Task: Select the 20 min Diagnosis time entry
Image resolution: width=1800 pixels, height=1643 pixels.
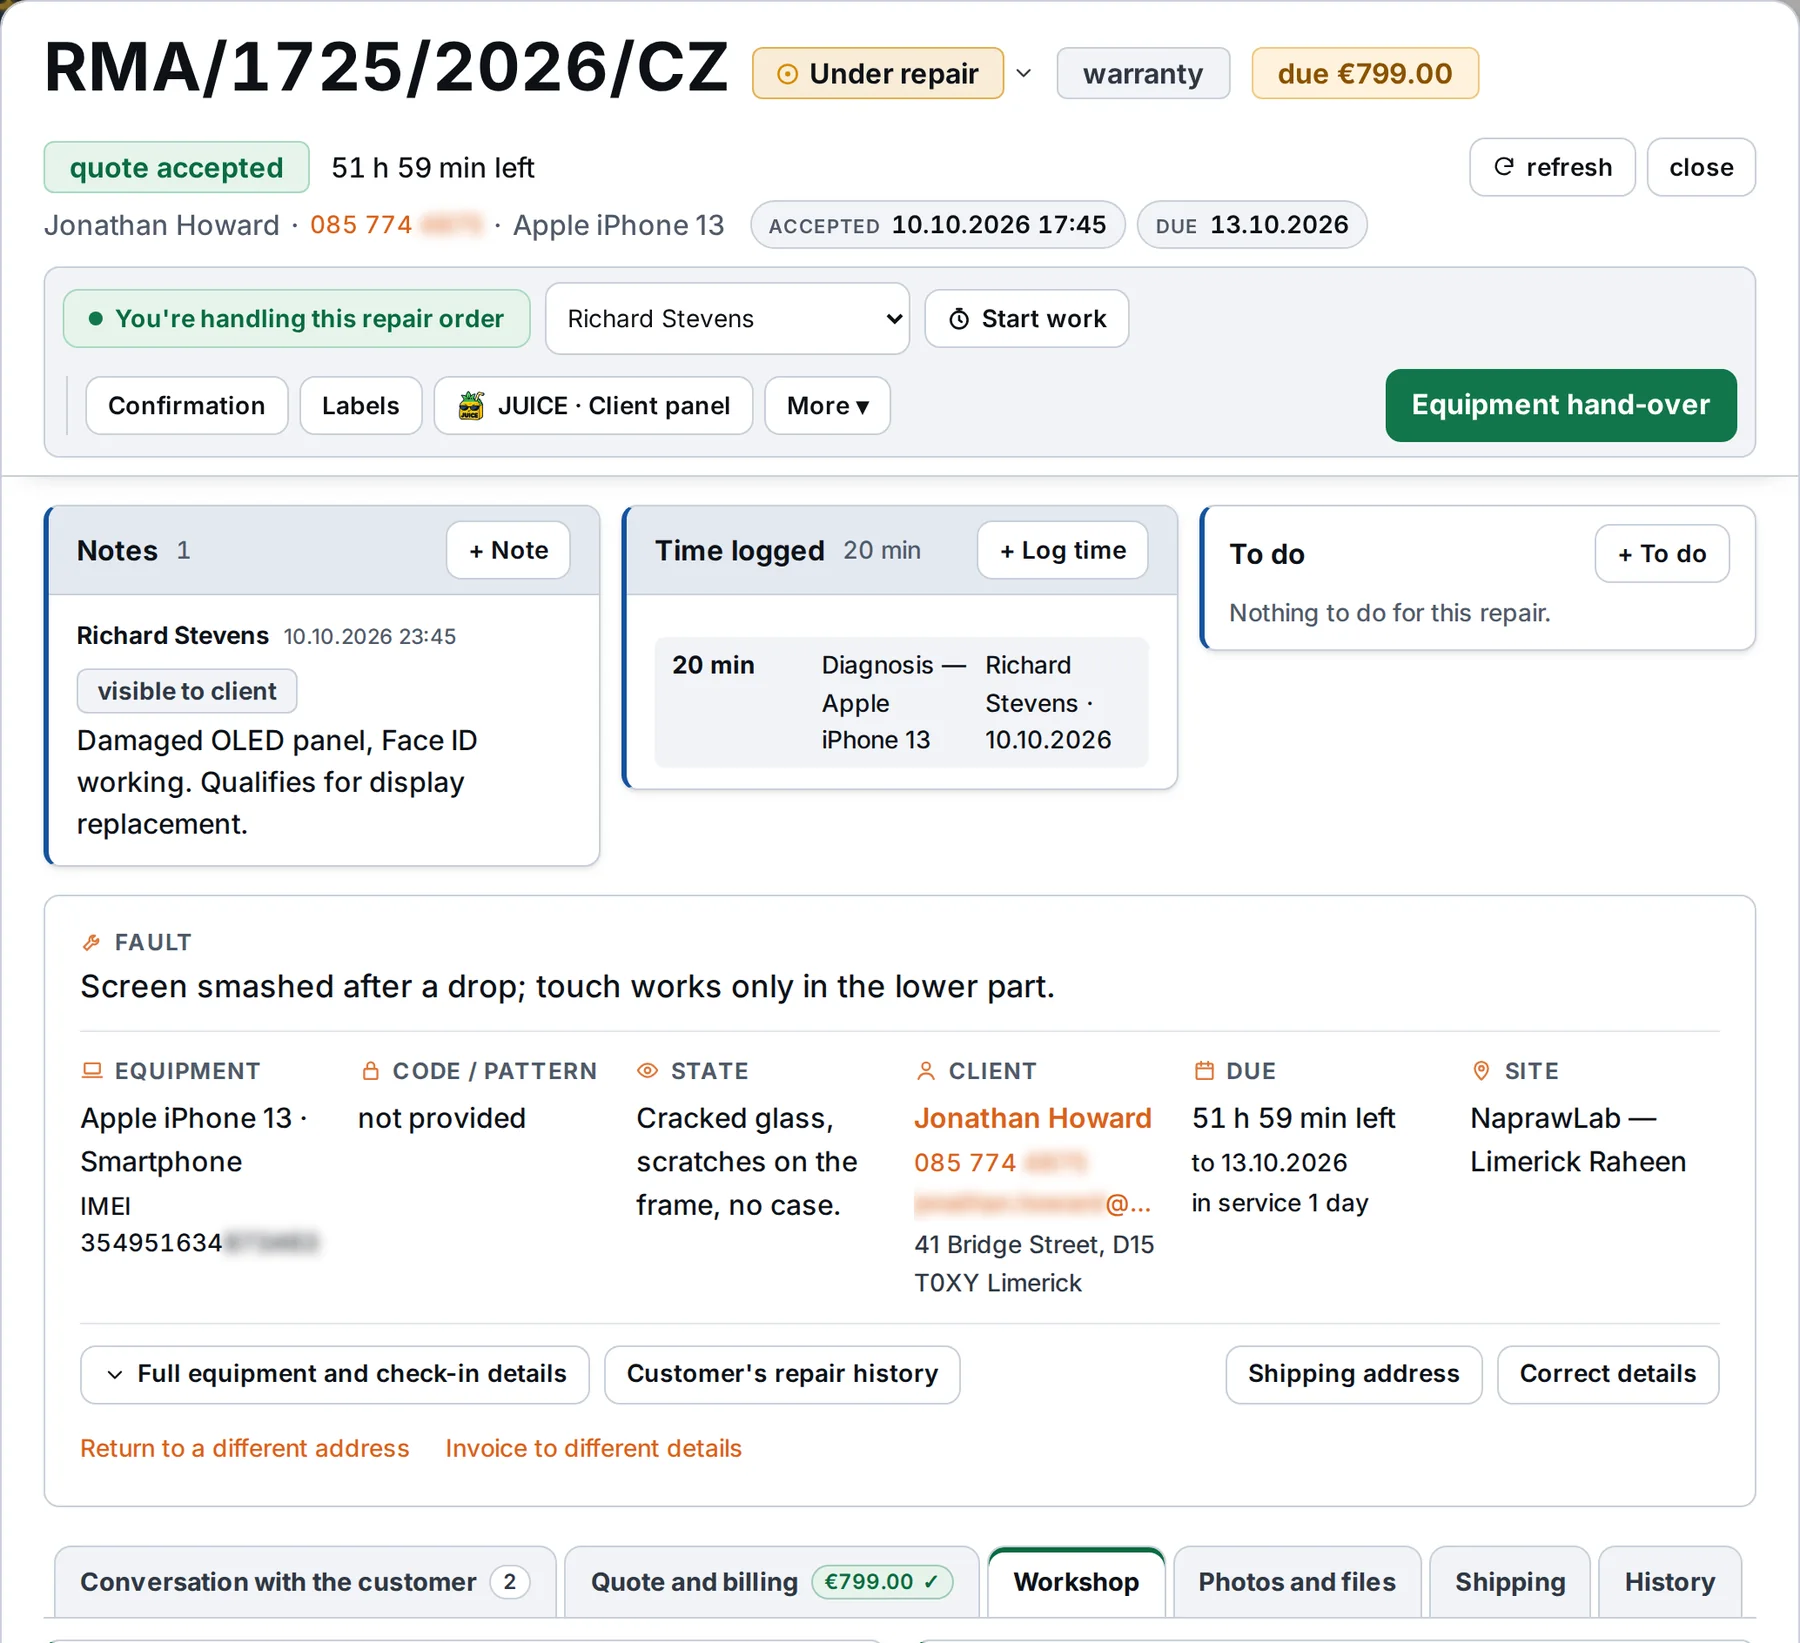Action: 901,702
